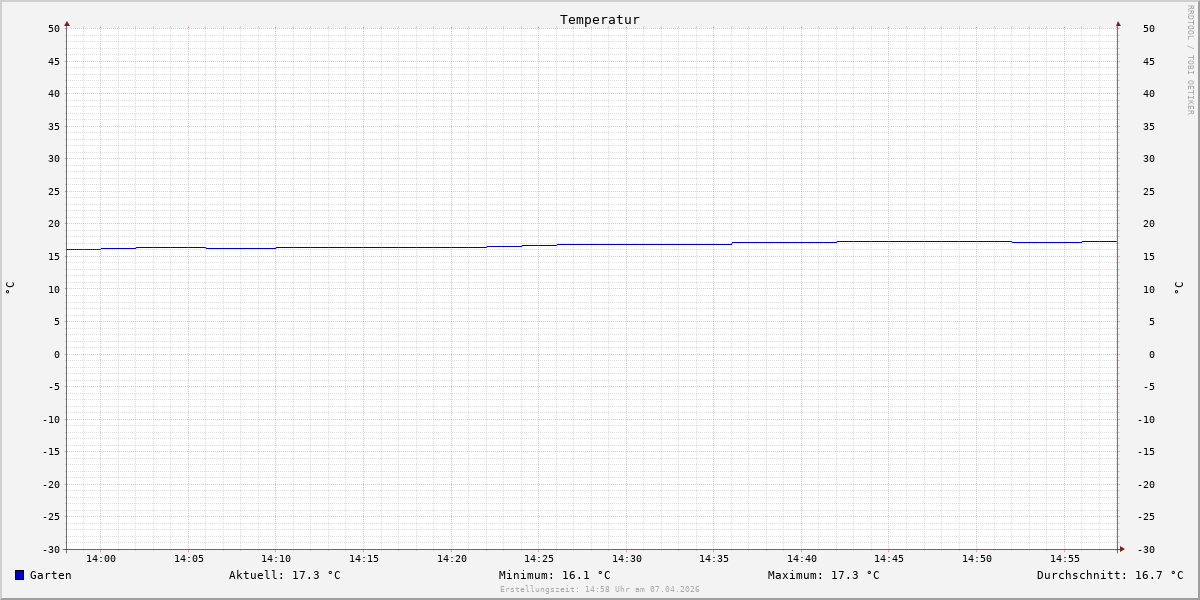1200x600 pixels.
Task: Click the -30 label on the right y-axis
Action: pos(1145,549)
